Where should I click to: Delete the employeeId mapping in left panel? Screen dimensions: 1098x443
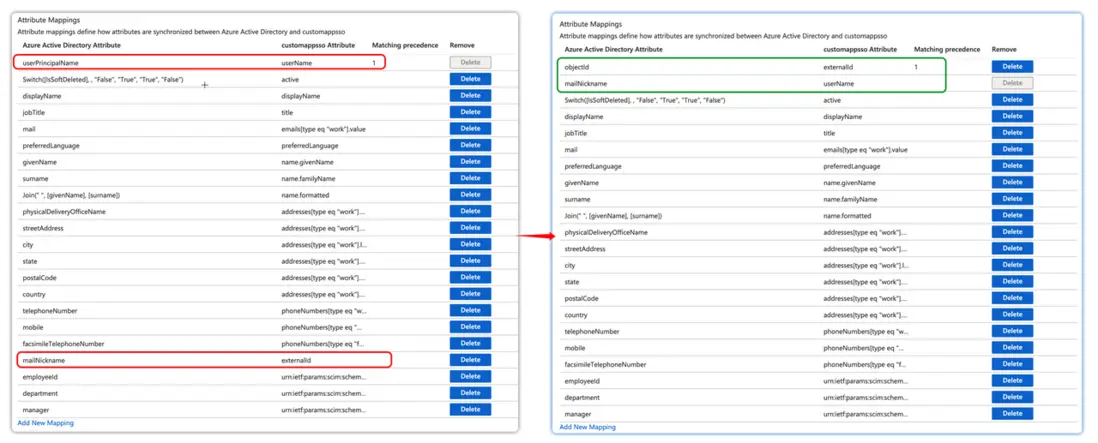470,377
